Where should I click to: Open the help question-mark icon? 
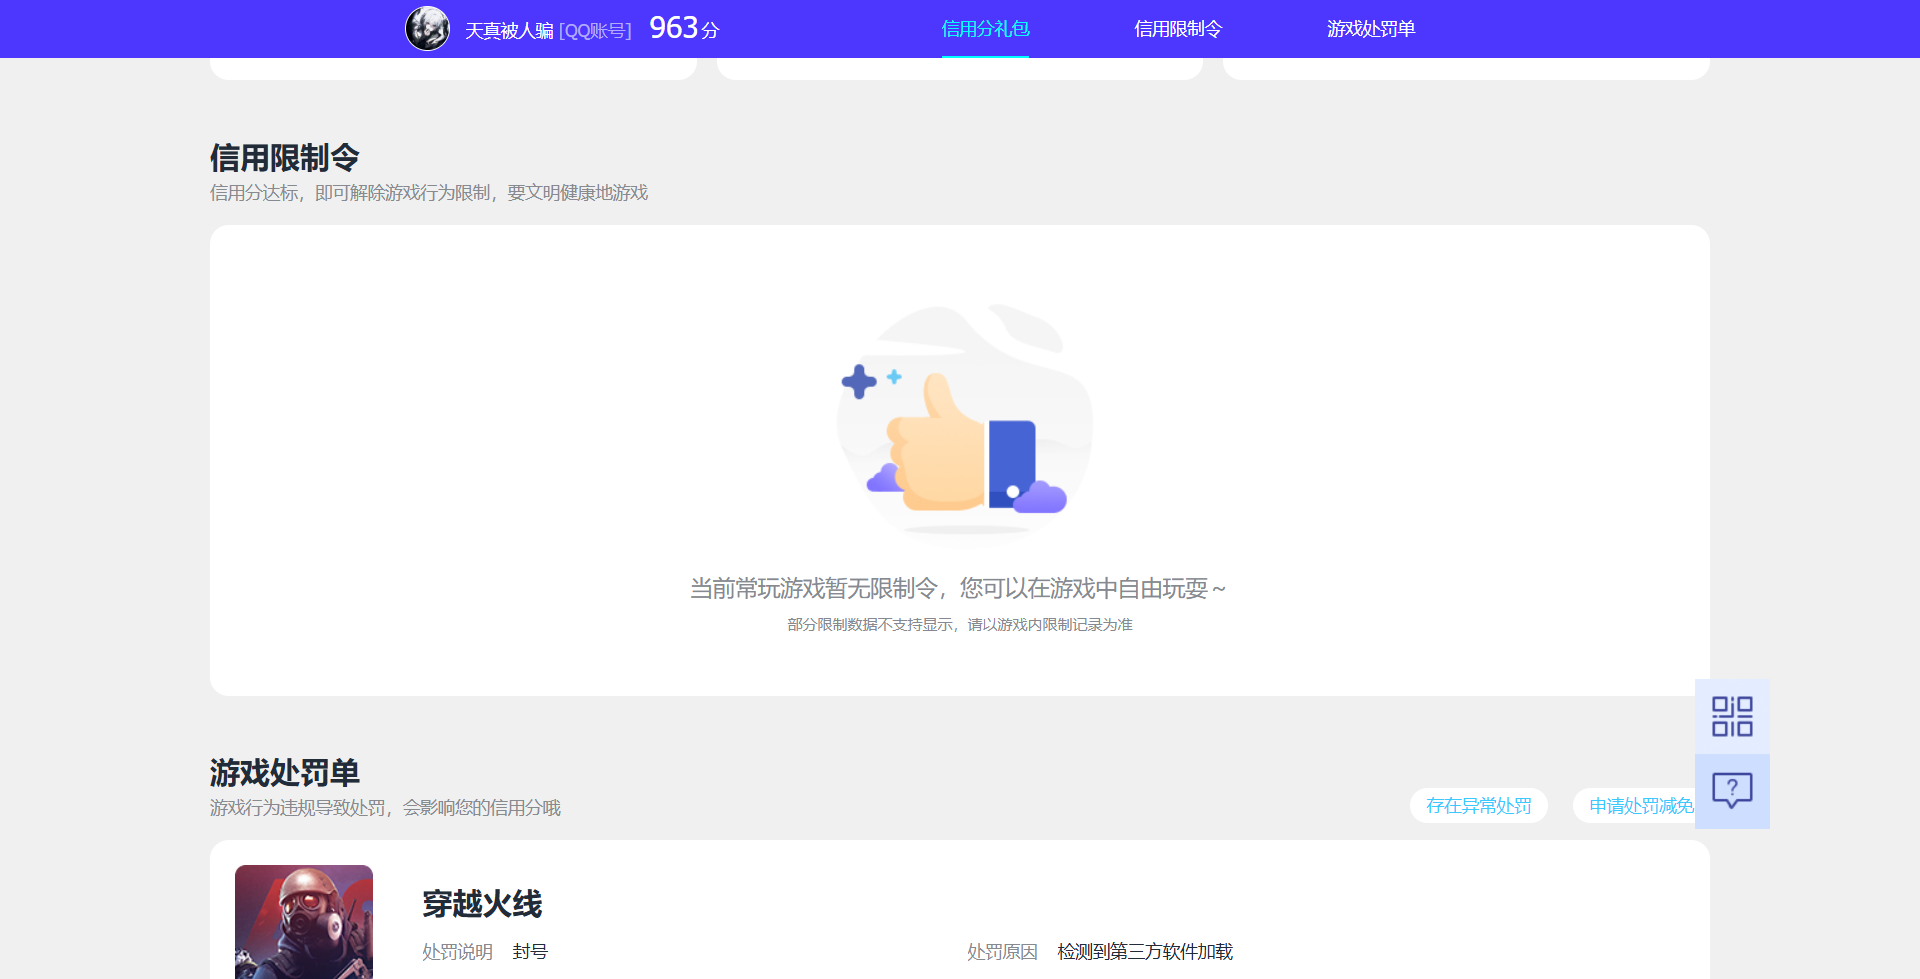(1733, 791)
